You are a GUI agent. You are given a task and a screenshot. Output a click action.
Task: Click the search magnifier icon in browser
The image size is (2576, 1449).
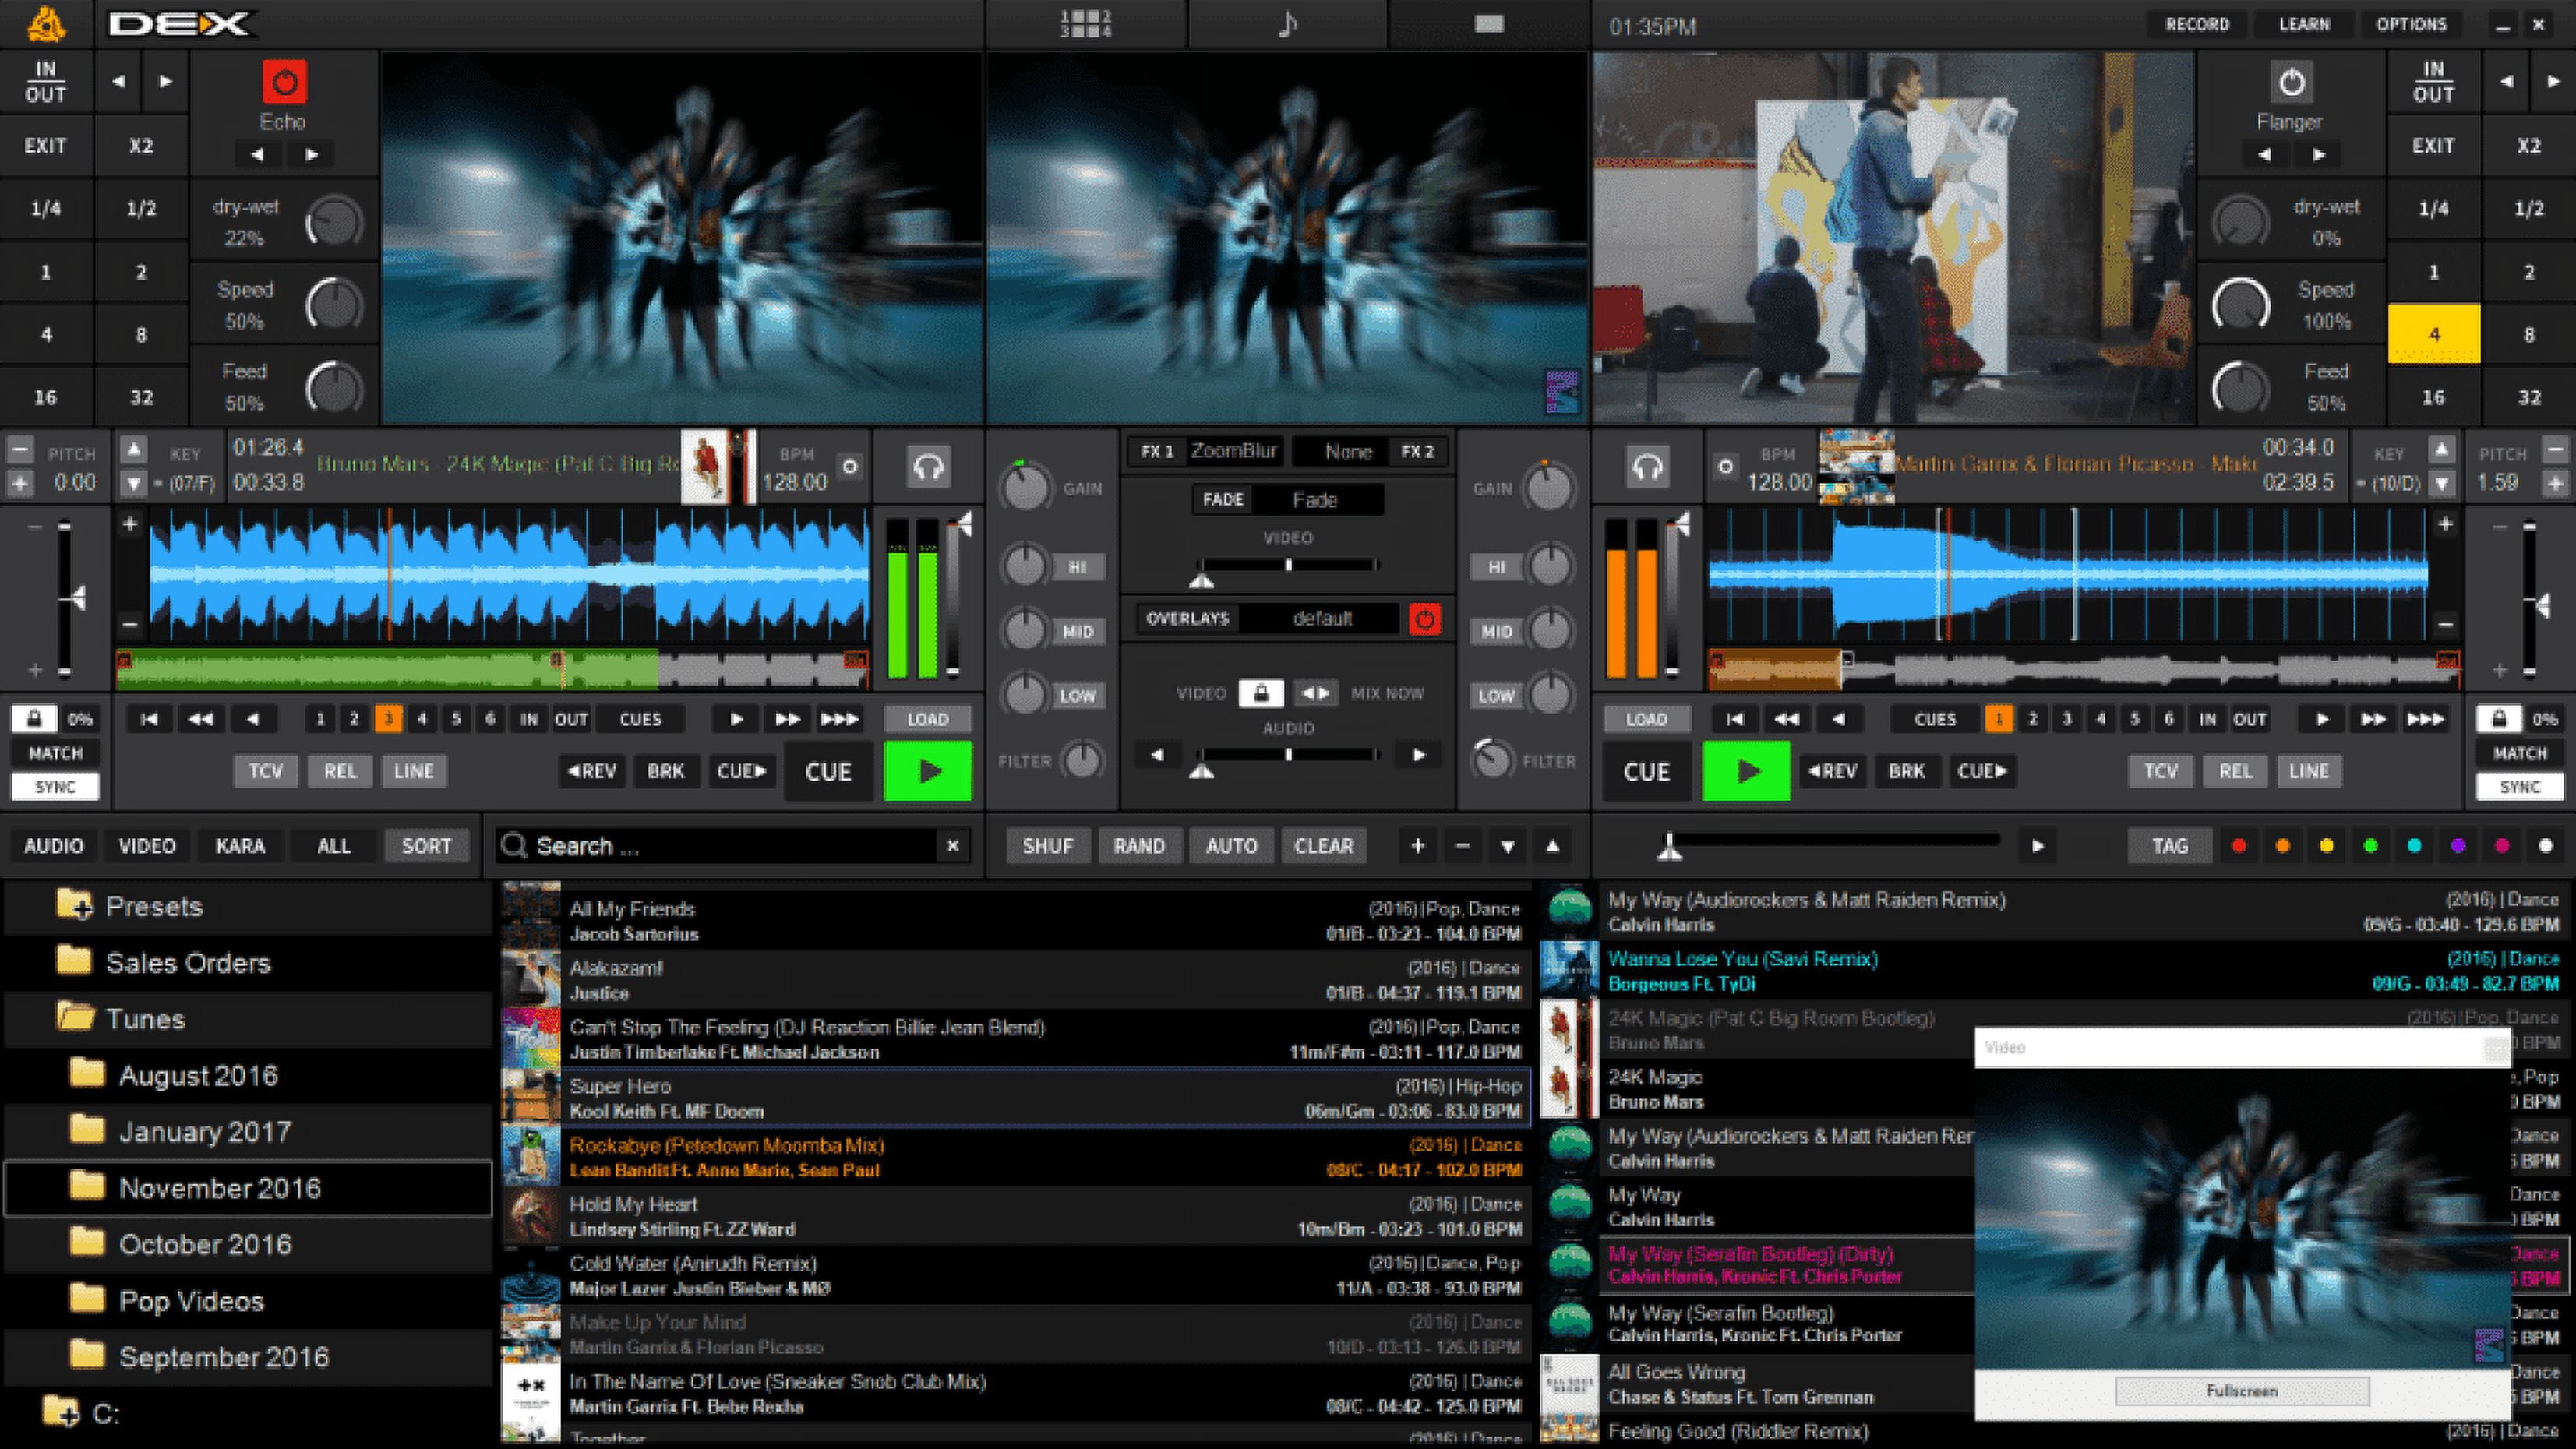(515, 845)
